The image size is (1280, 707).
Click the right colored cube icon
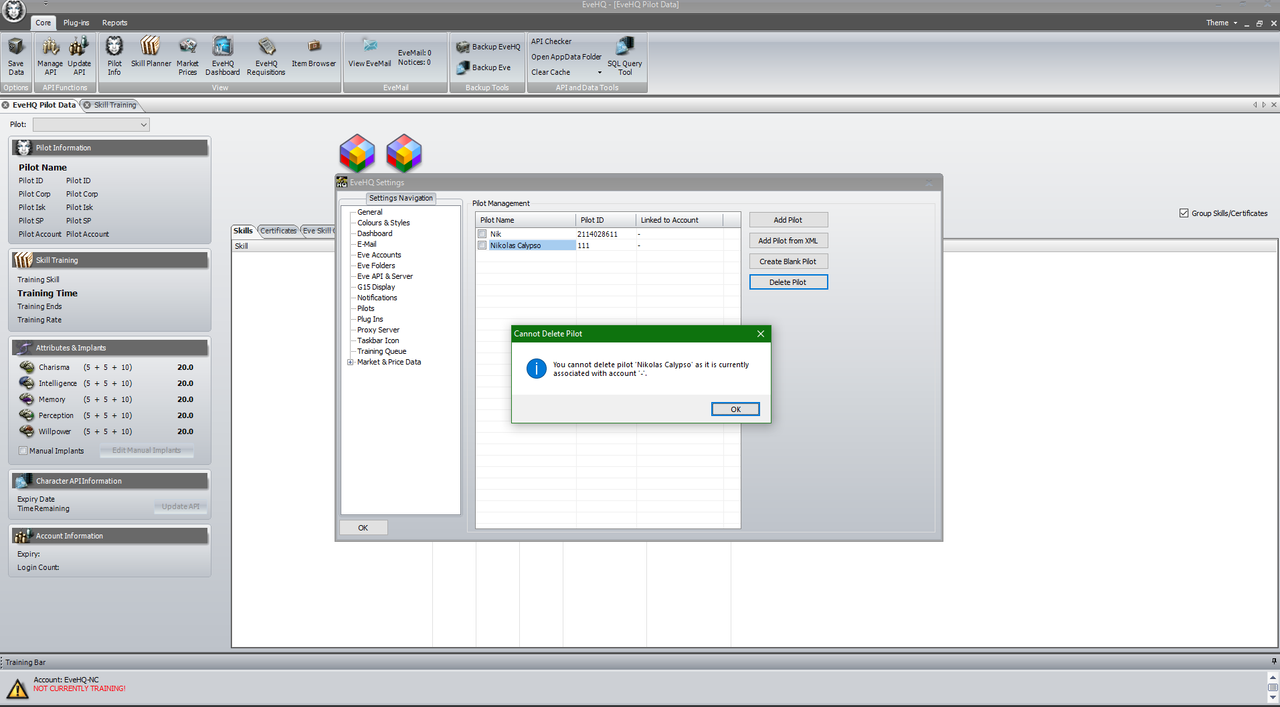pyautogui.click(x=404, y=152)
